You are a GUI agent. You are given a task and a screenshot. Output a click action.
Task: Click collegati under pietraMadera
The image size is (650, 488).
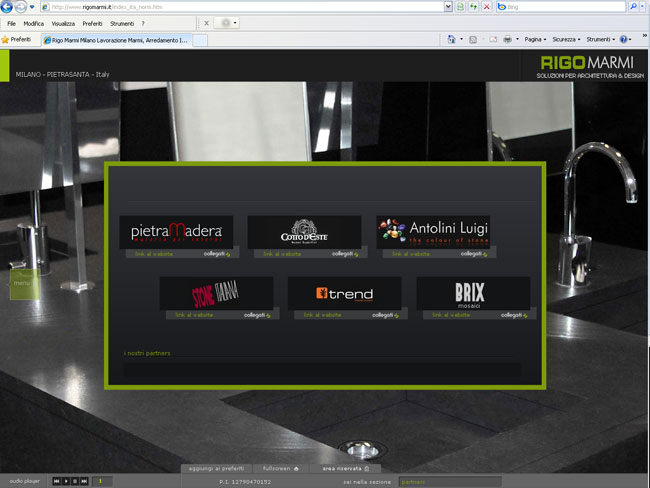click(x=217, y=254)
